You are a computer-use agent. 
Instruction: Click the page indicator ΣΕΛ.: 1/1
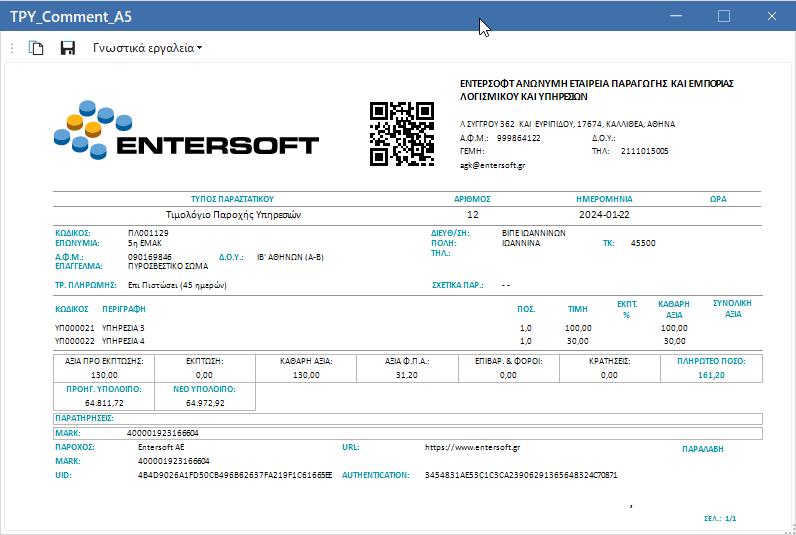pyautogui.click(x=720, y=518)
